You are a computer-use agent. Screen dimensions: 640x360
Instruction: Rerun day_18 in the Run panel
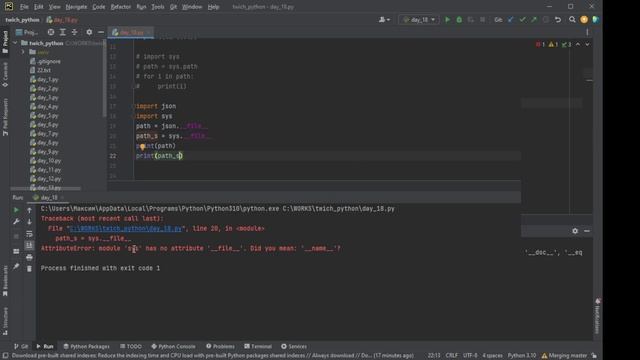click(16, 210)
